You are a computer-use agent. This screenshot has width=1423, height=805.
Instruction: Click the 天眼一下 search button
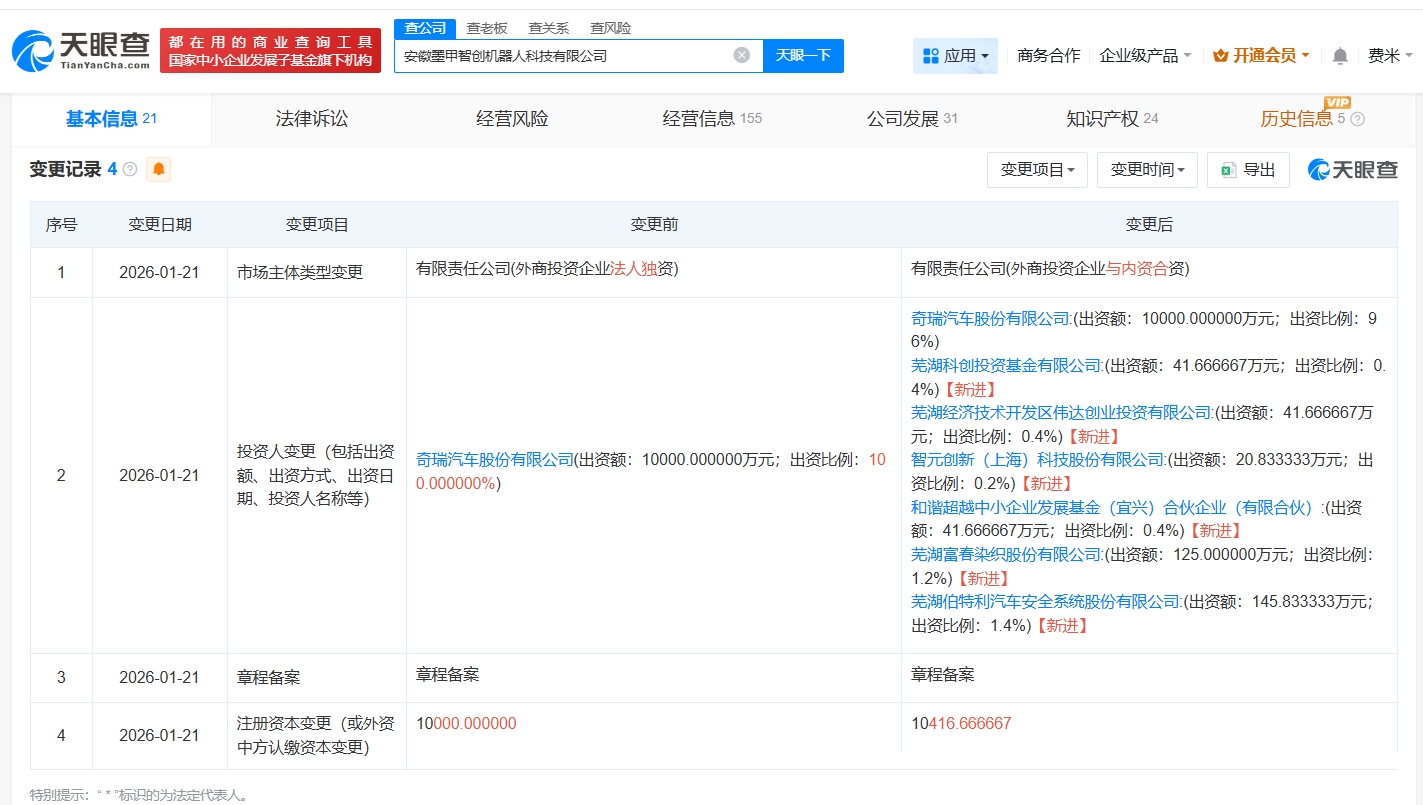click(803, 56)
